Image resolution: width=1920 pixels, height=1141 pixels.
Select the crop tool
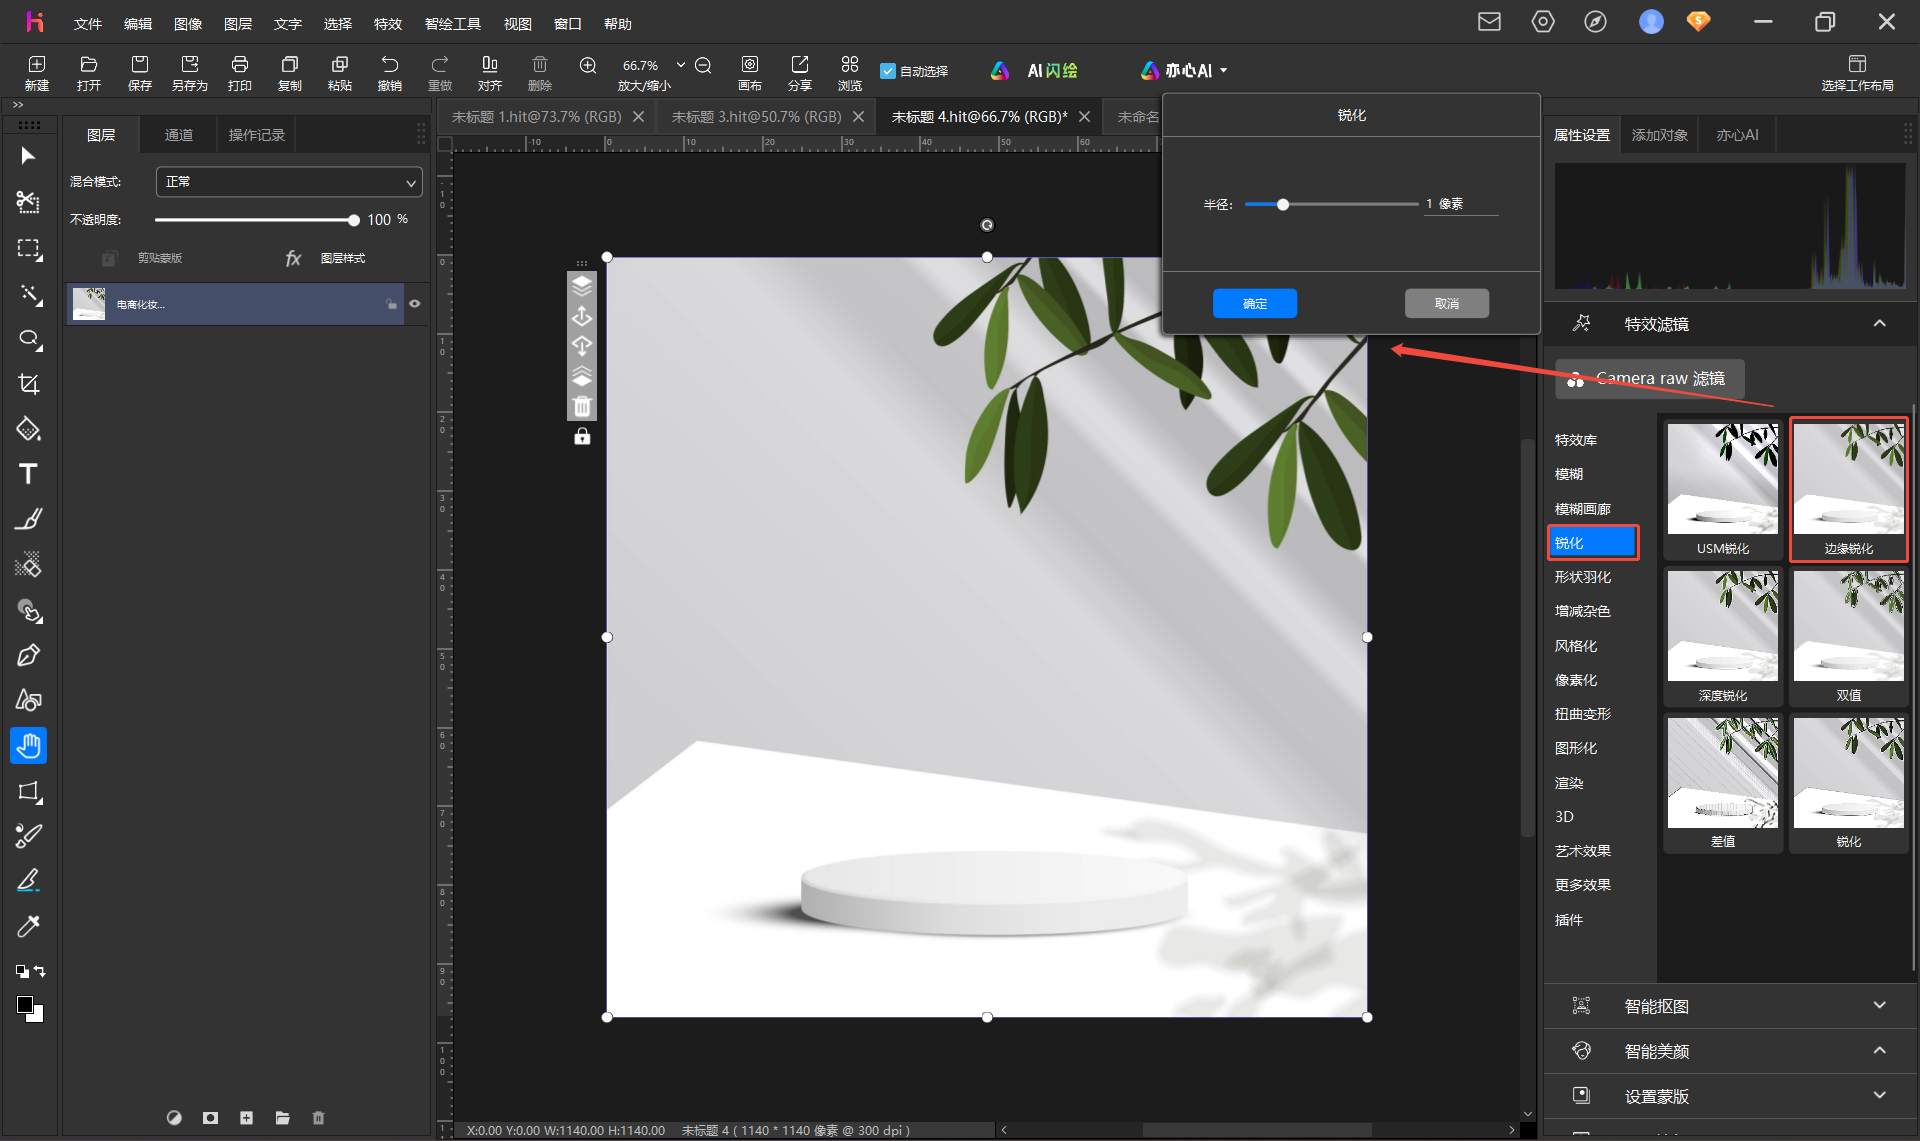(28, 384)
